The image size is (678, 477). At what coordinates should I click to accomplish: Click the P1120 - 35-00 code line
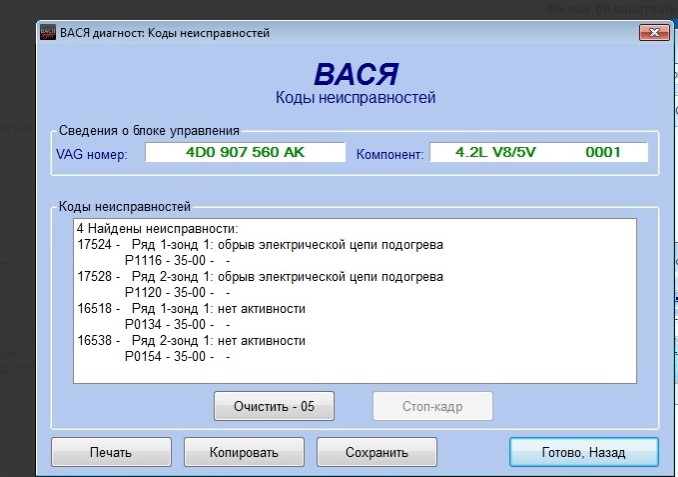(177, 293)
